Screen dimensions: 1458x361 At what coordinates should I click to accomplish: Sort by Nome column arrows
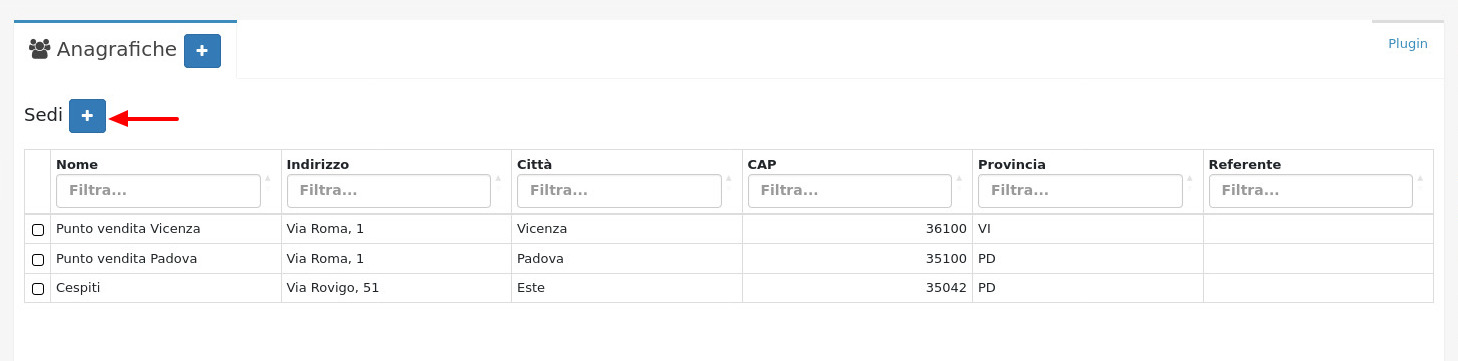coord(268,182)
